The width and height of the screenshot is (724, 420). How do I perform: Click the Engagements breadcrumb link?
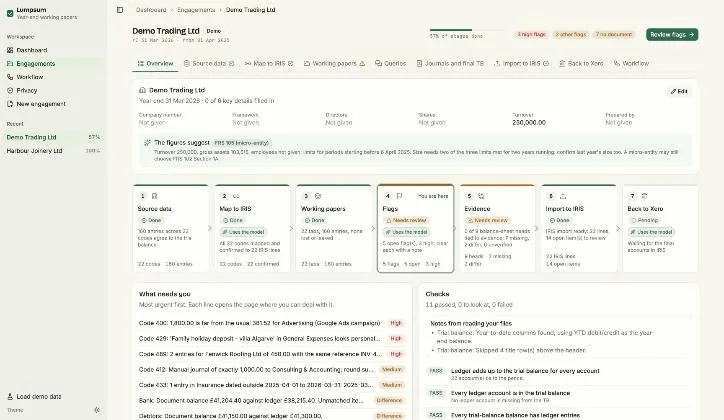tap(196, 10)
